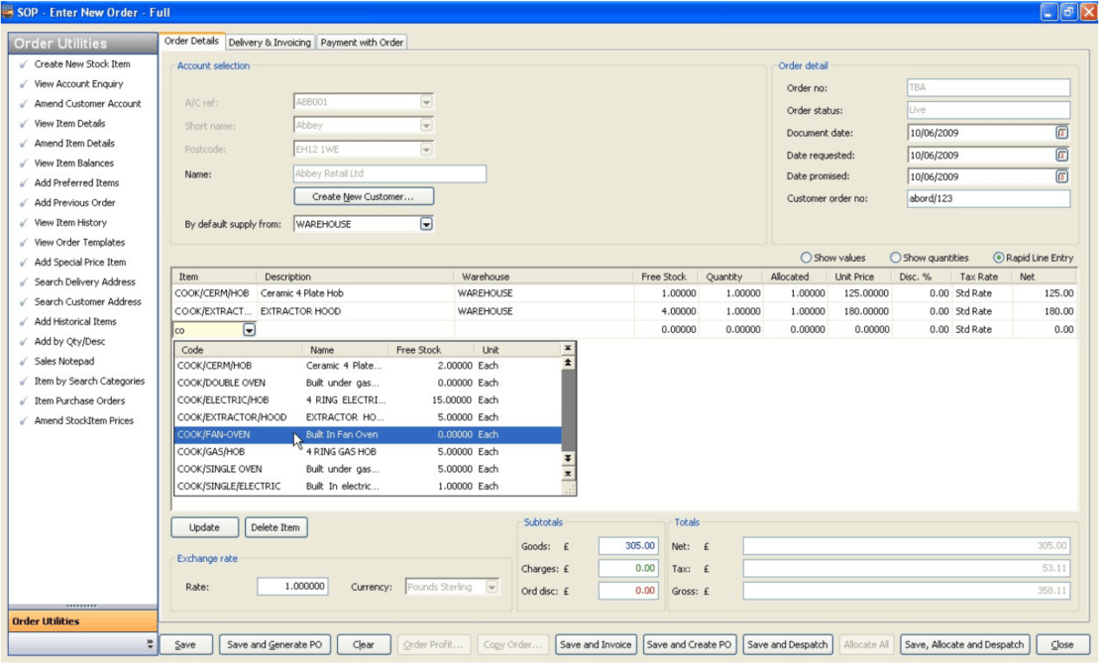Click the jump-to-top arrow in item list
This screenshot has width=1100, height=665.
click(568, 348)
